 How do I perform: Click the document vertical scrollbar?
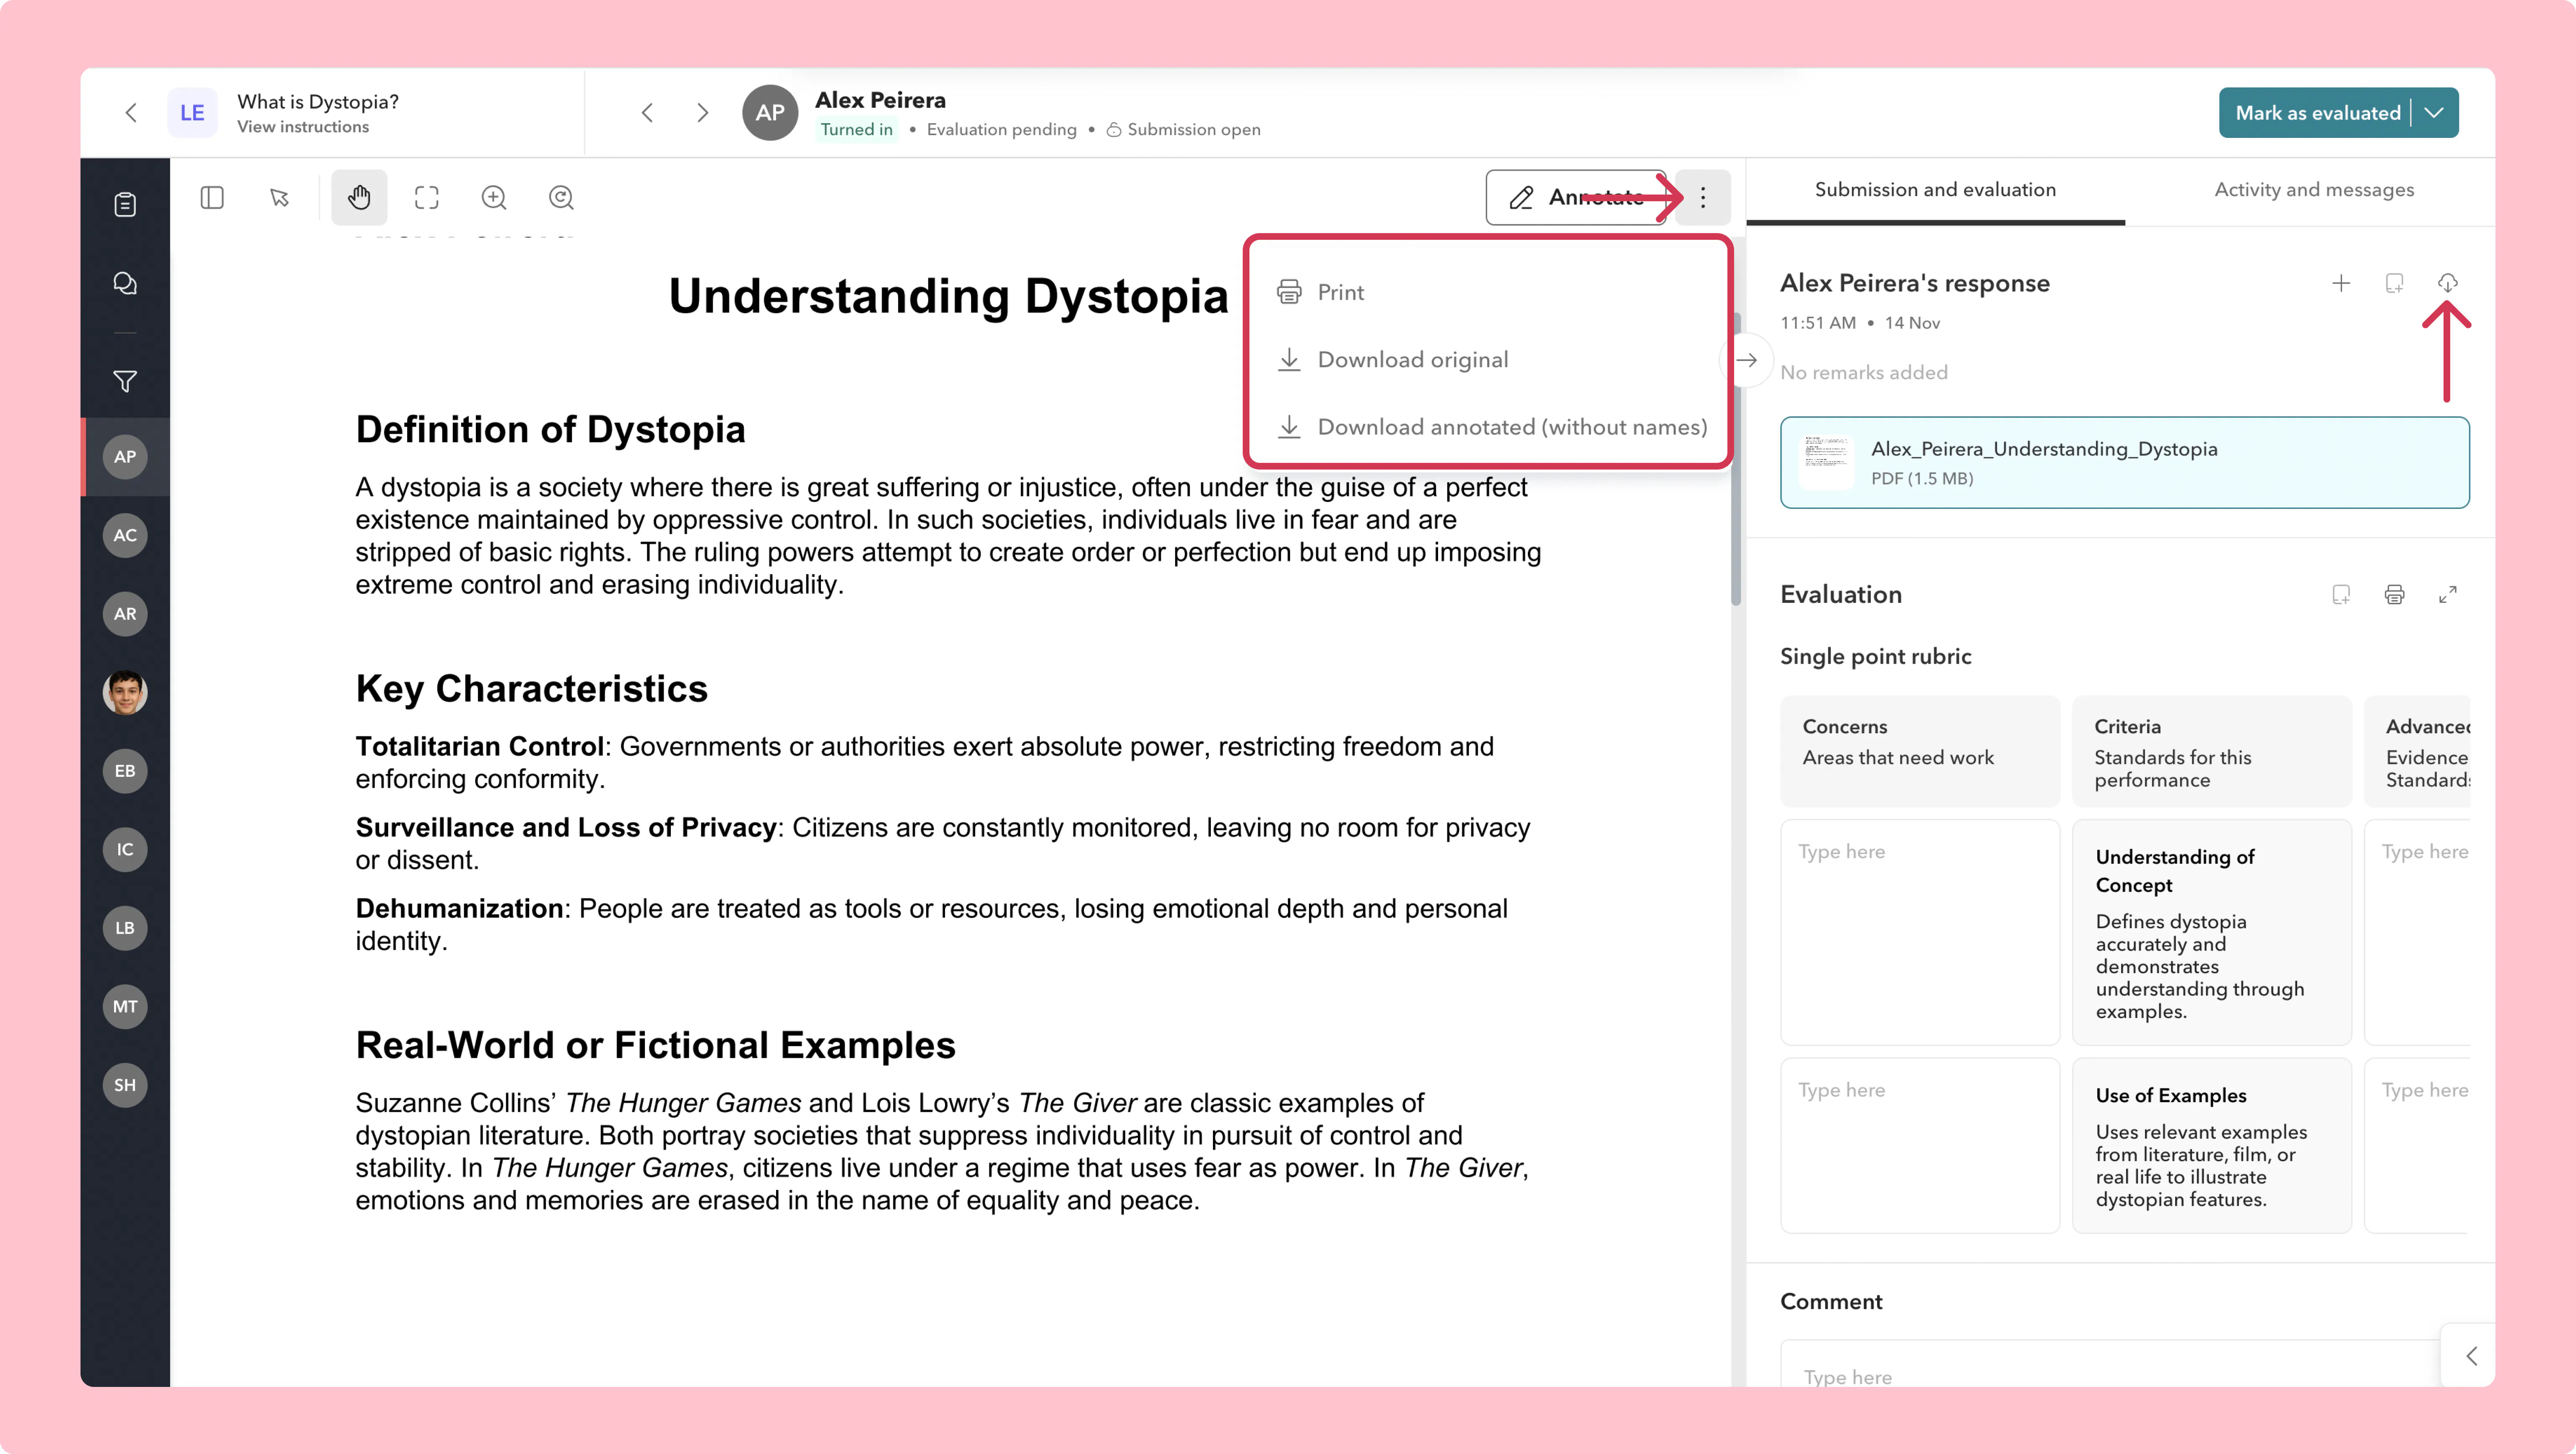(1736, 460)
